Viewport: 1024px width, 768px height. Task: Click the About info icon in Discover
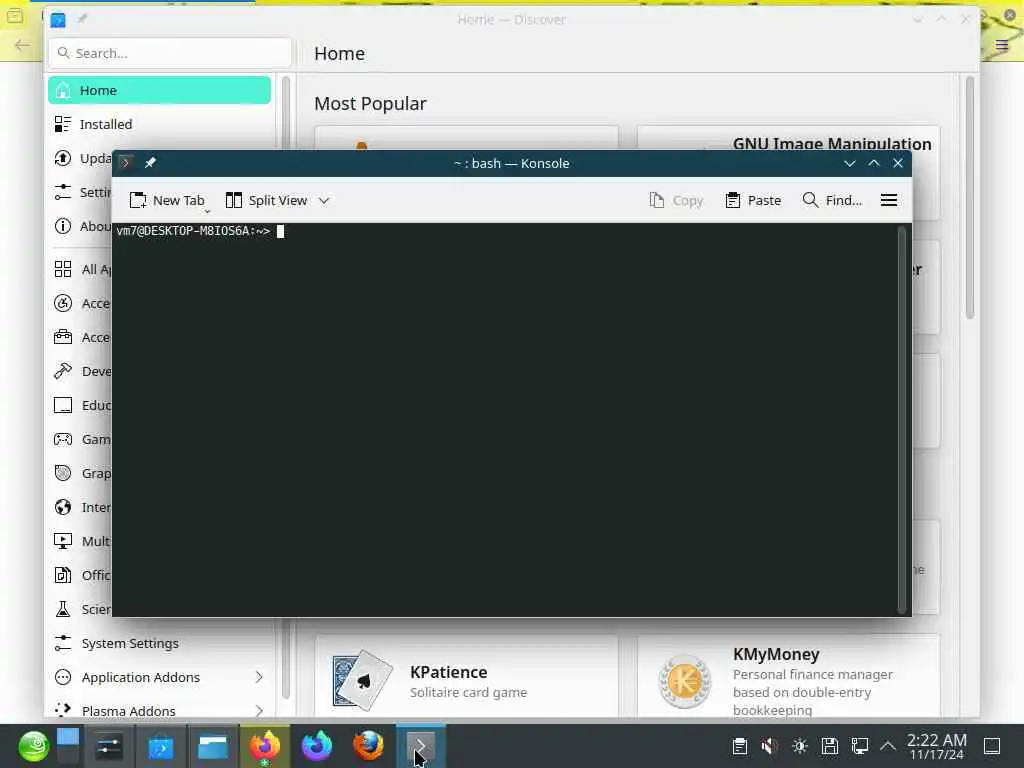click(63, 226)
